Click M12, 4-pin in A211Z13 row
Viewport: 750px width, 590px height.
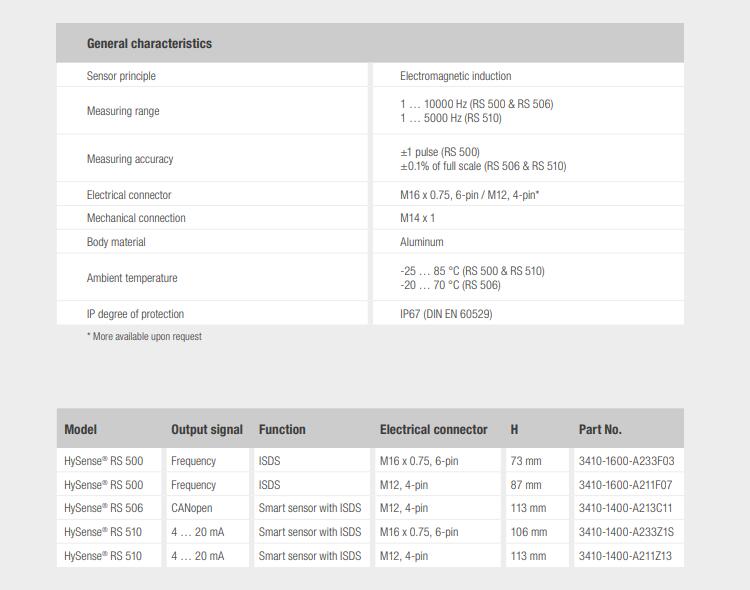tap(404, 557)
